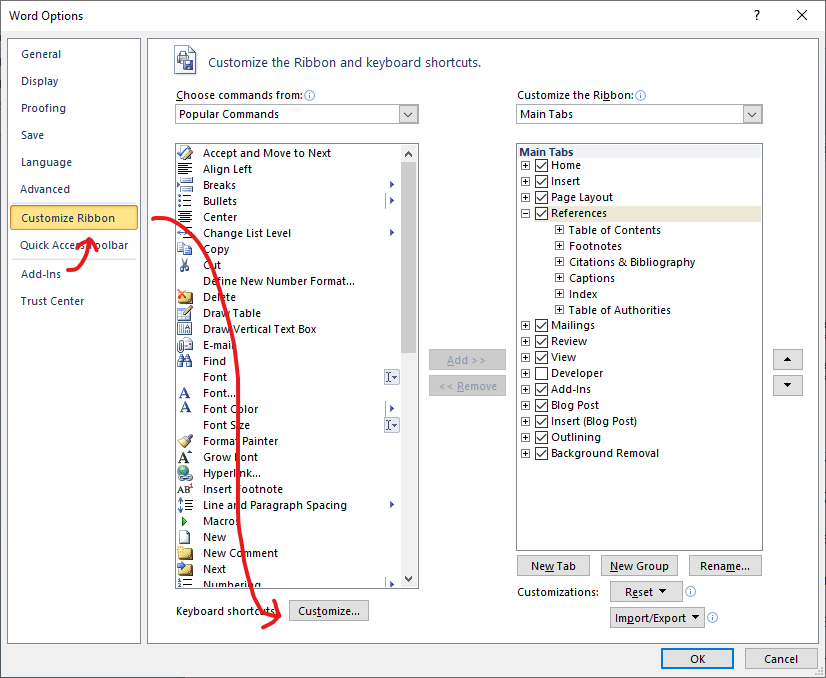Click the Center alignment icon
826x678 pixels.
[185, 217]
